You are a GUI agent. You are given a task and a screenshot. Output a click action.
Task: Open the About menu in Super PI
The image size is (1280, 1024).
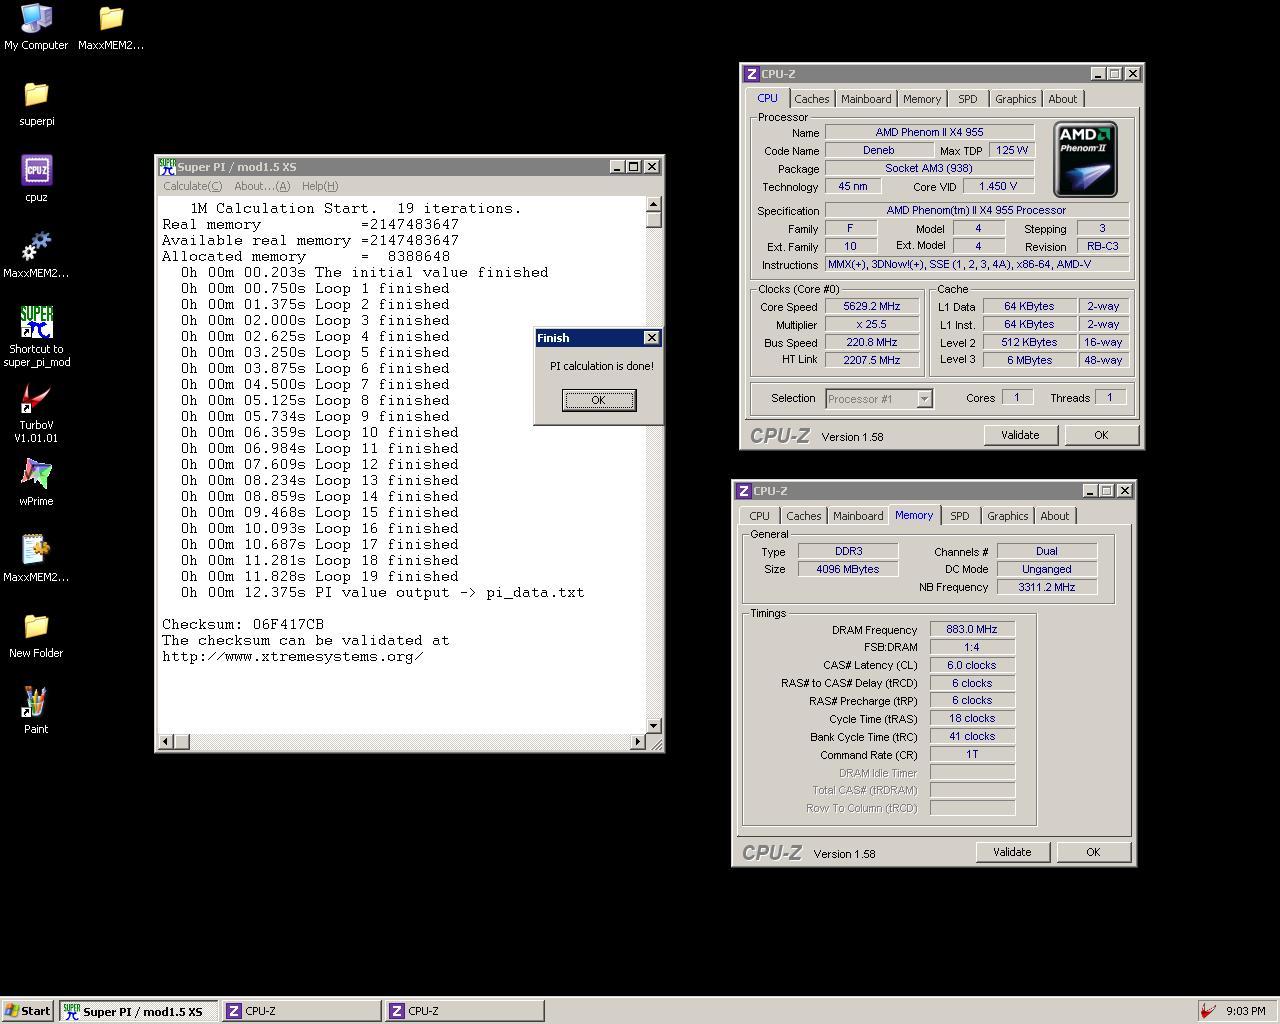[261, 186]
